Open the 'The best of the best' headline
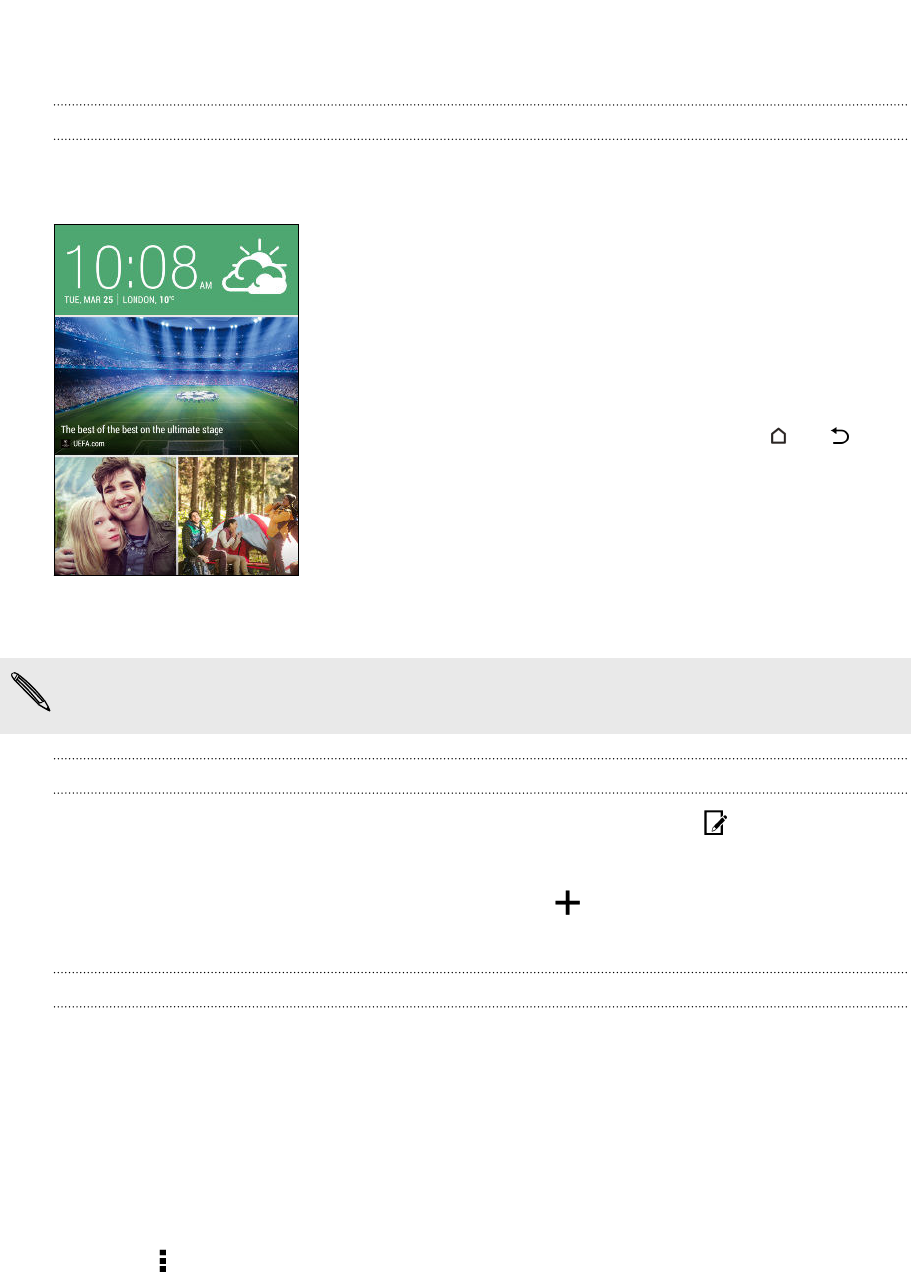 click(142, 430)
